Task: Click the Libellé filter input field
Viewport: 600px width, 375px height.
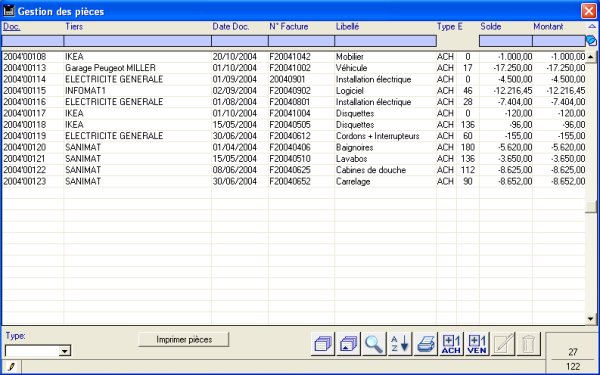Action: click(386, 41)
